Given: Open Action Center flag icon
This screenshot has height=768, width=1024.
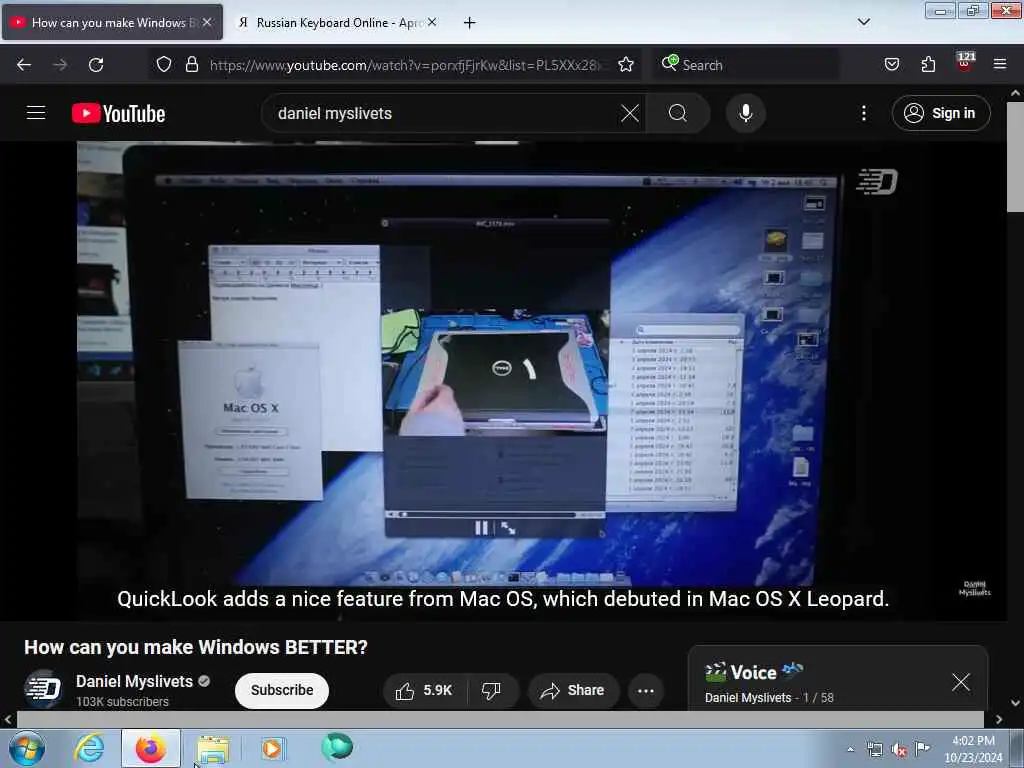Looking at the screenshot, I should coord(923,748).
